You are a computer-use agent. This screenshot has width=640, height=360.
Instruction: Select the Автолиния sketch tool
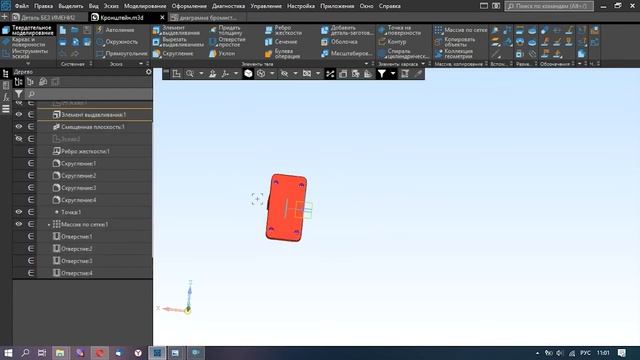[116, 30]
